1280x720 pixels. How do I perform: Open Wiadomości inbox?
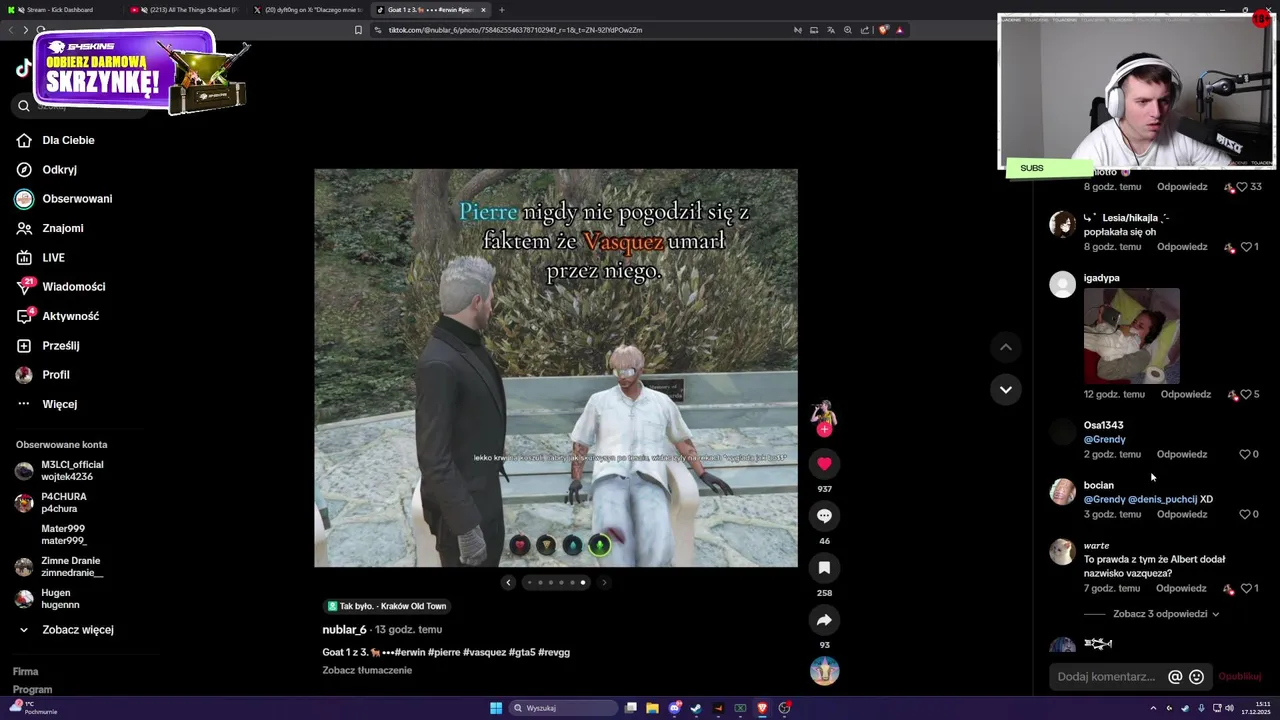[x=60, y=287]
